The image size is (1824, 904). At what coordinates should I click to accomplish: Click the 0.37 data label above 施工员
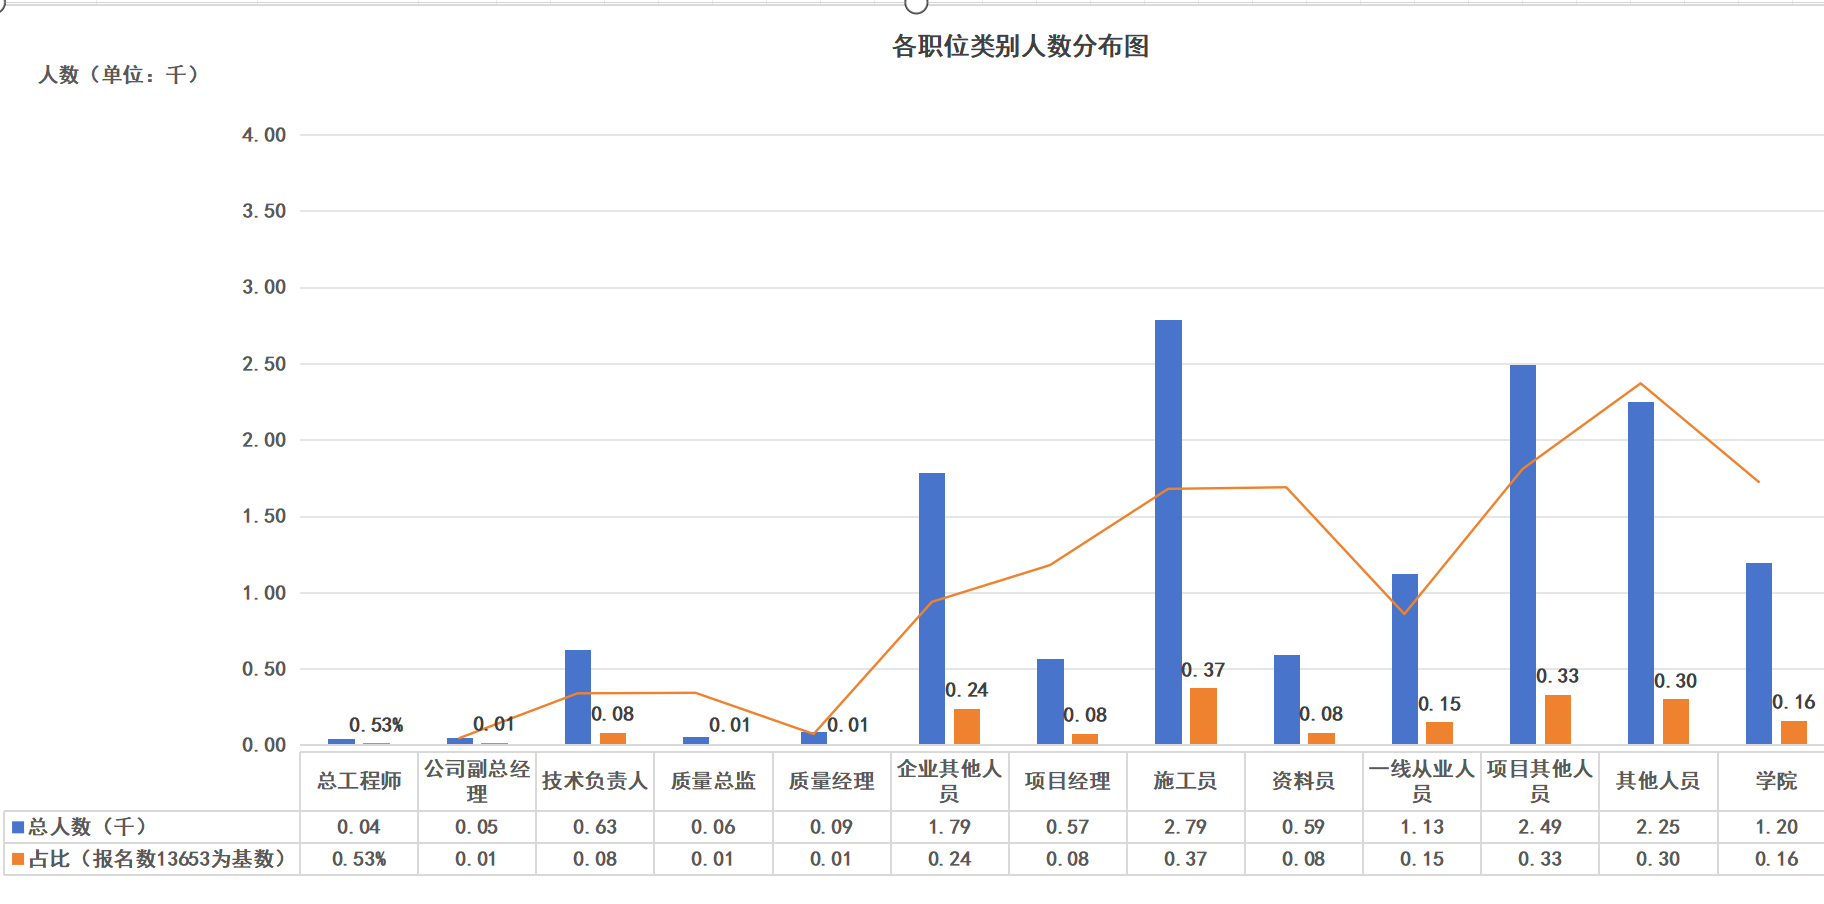1203,670
